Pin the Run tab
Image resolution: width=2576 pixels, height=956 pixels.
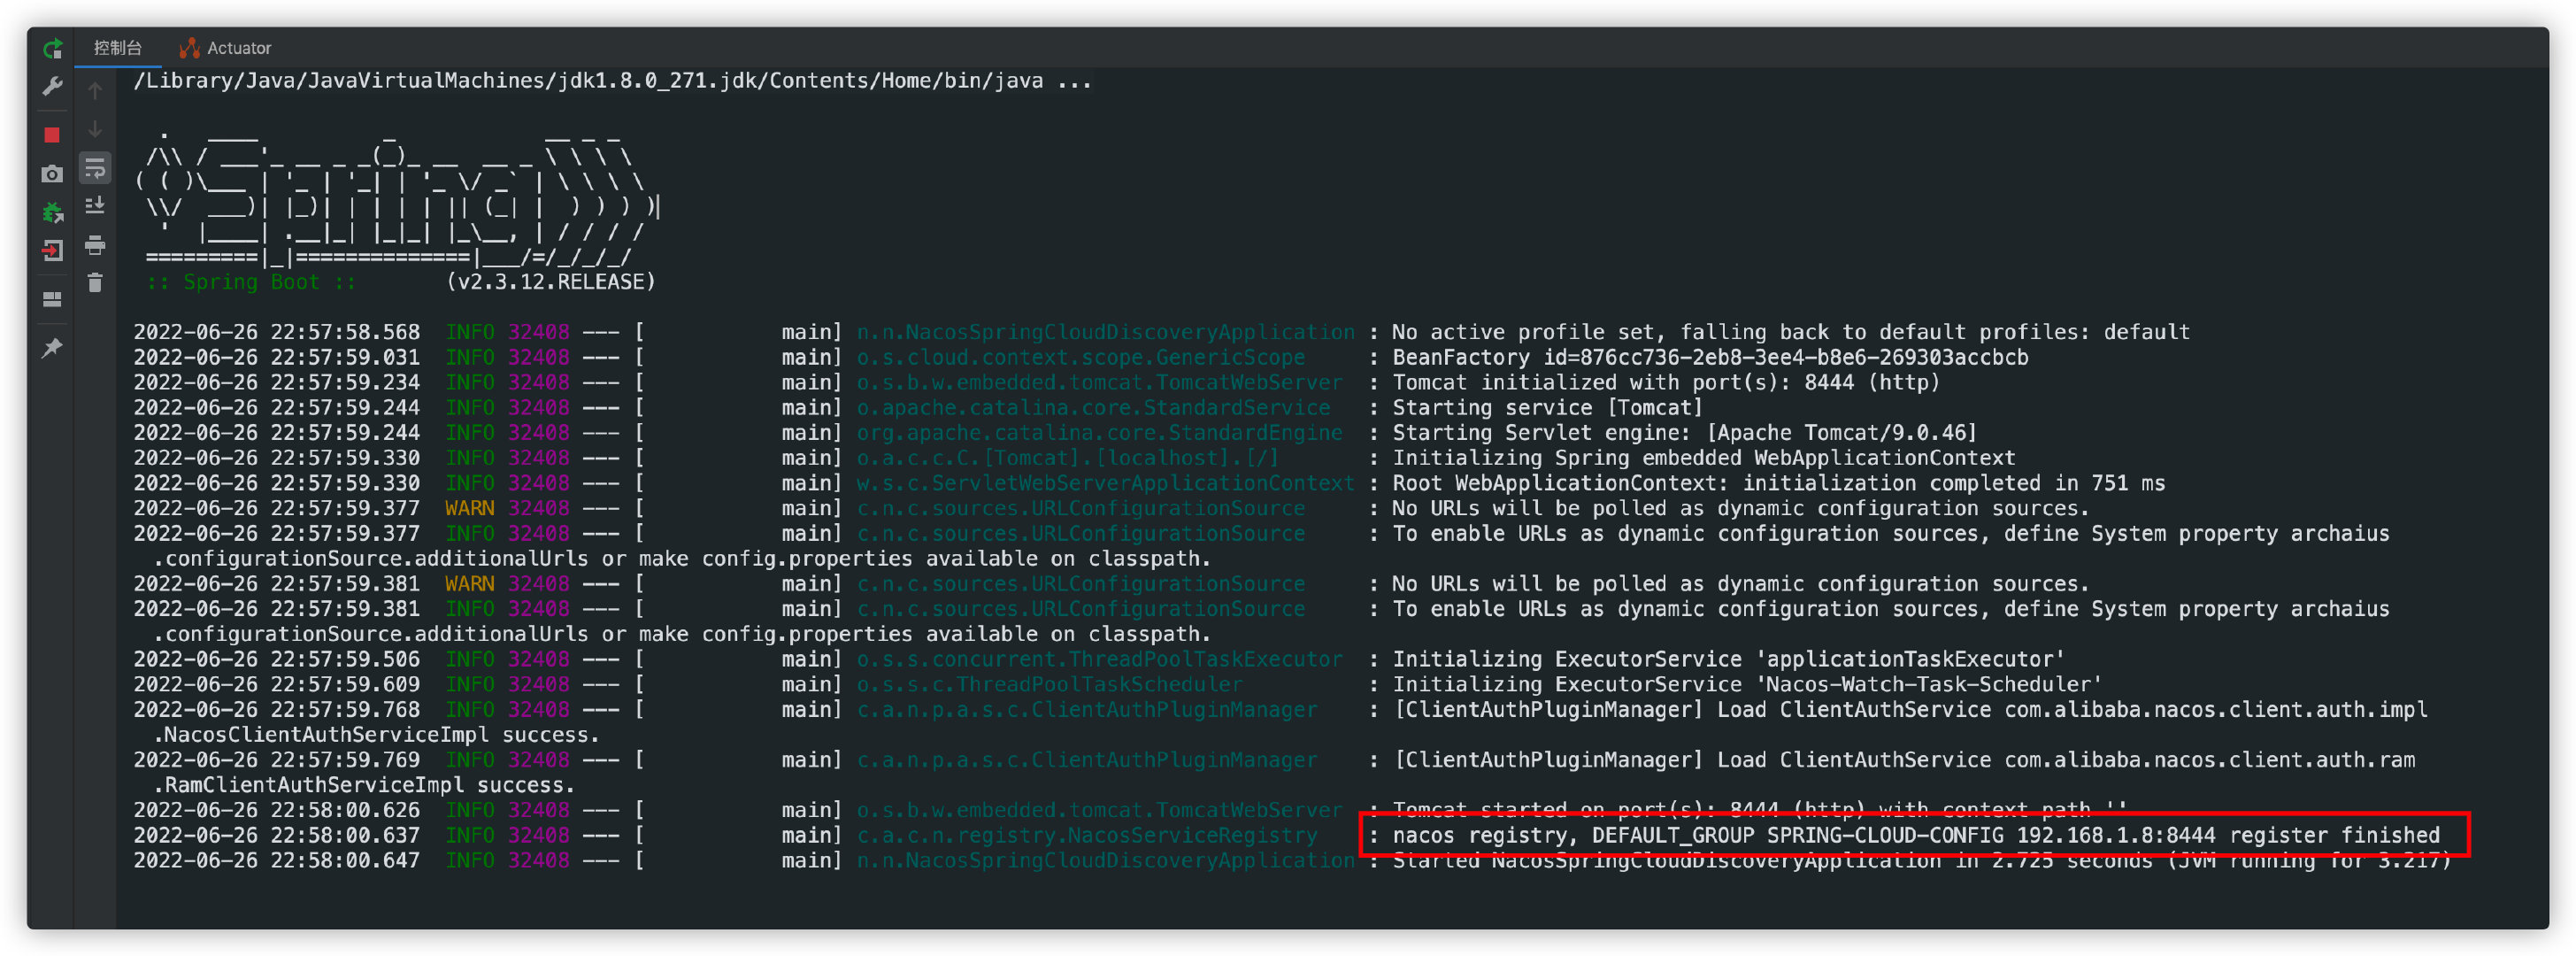point(52,348)
